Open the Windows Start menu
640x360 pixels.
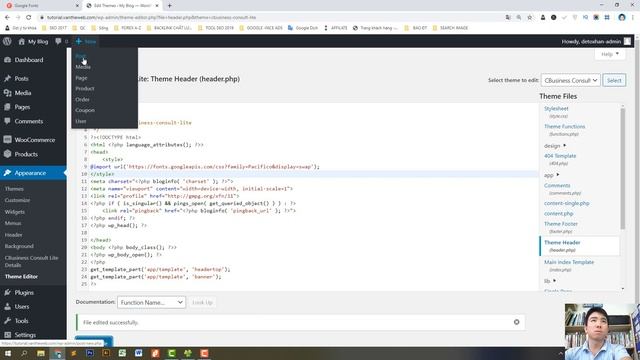(8, 353)
